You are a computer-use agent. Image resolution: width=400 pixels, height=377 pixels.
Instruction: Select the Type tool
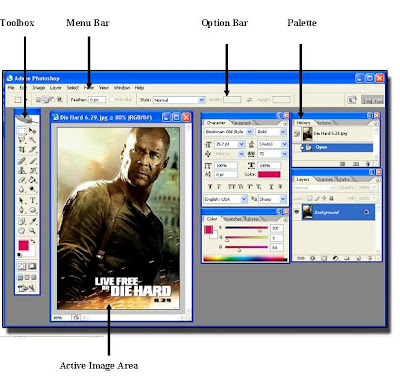(32, 200)
